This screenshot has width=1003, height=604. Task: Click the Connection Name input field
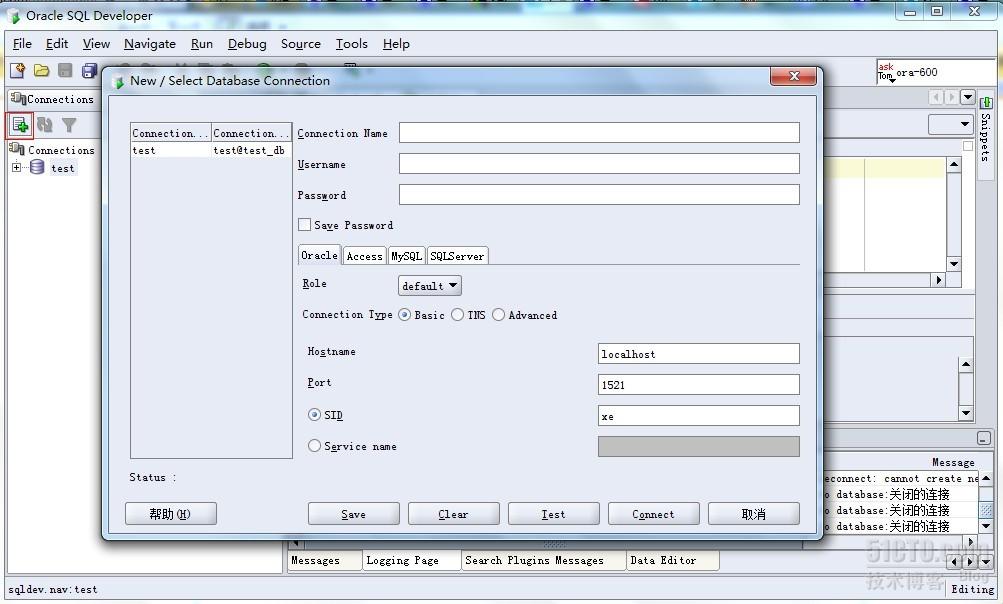[599, 132]
